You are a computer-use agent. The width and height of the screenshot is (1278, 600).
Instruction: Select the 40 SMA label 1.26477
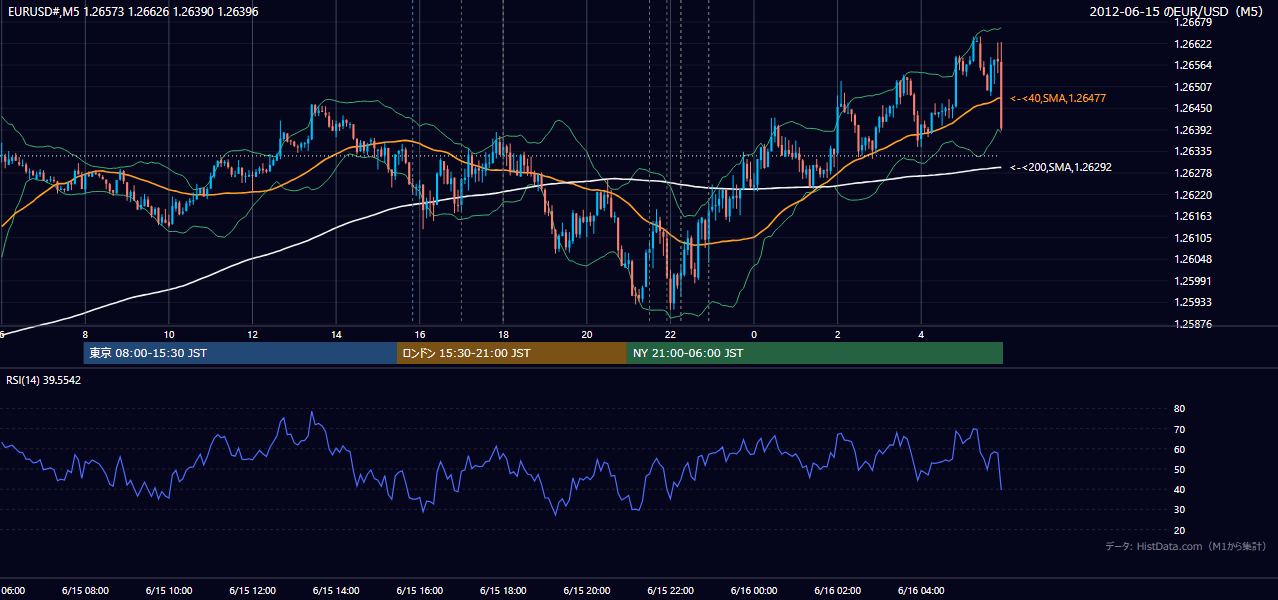coord(1057,98)
